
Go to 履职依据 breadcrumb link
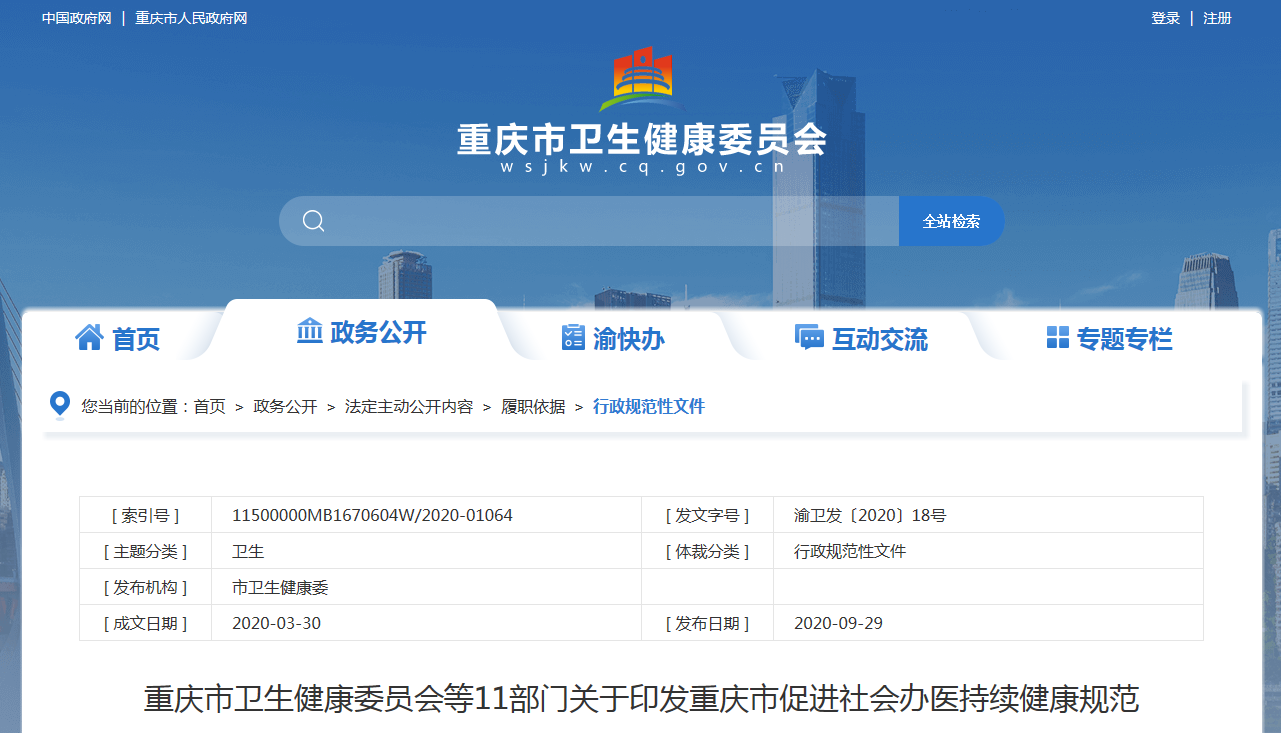click(533, 407)
